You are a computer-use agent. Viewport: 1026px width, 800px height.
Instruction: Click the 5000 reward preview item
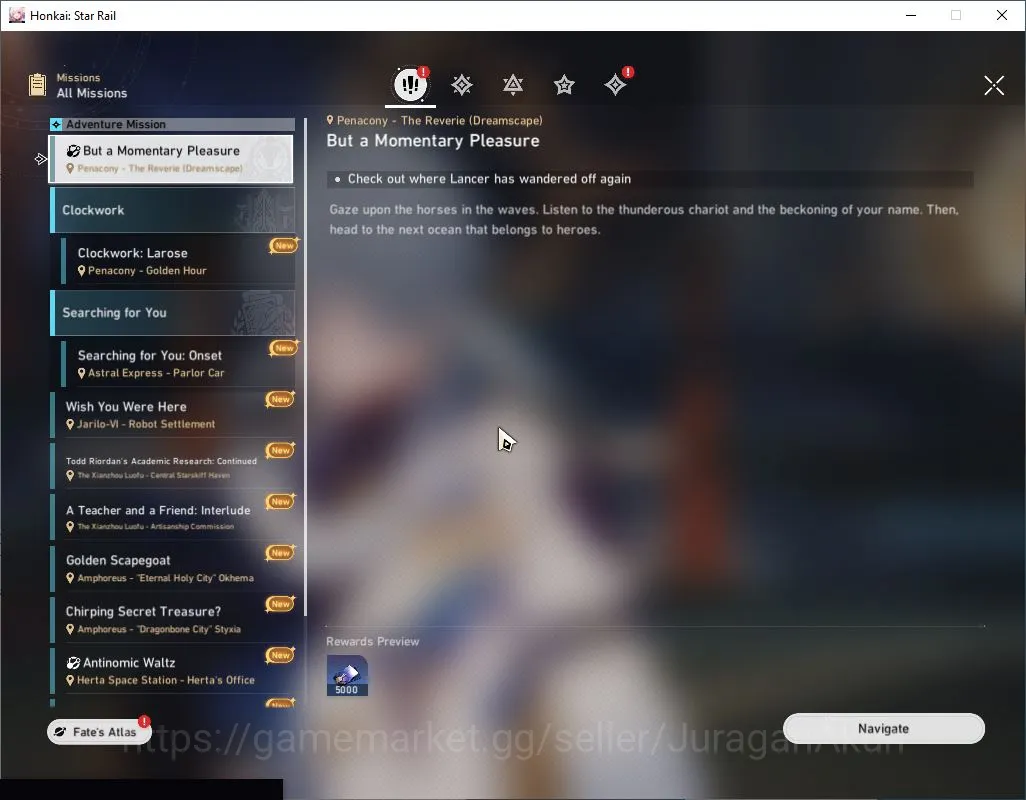pos(347,676)
